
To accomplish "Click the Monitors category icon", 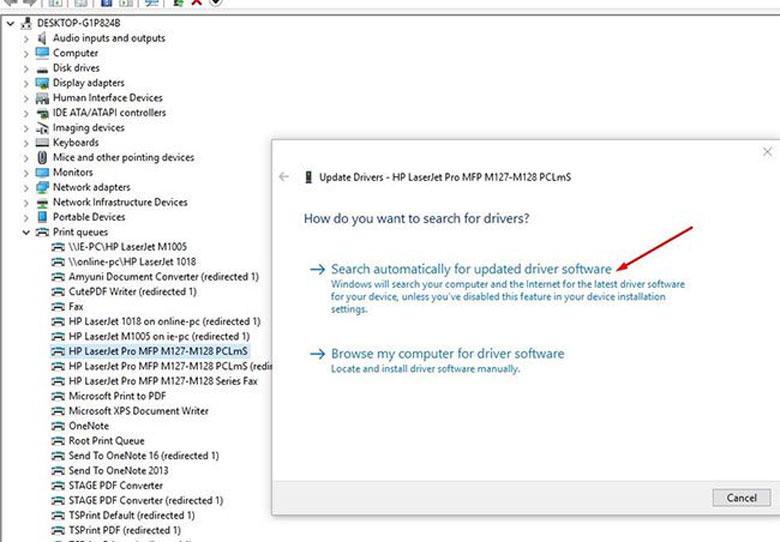I will click(x=42, y=172).
